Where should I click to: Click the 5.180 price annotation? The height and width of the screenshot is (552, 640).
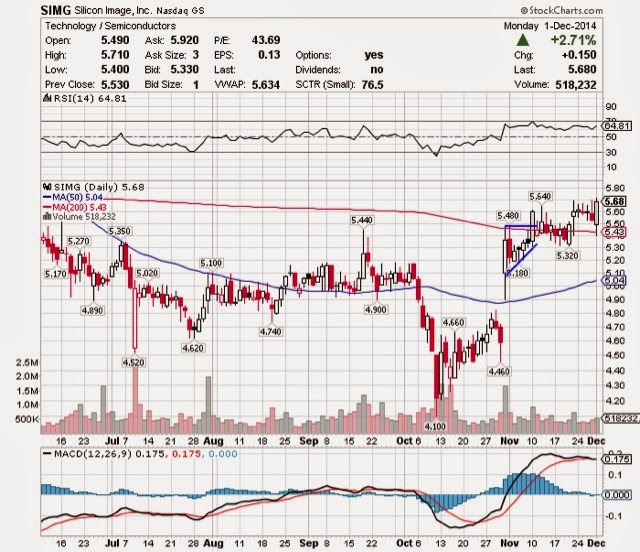pyautogui.click(x=517, y=273)
